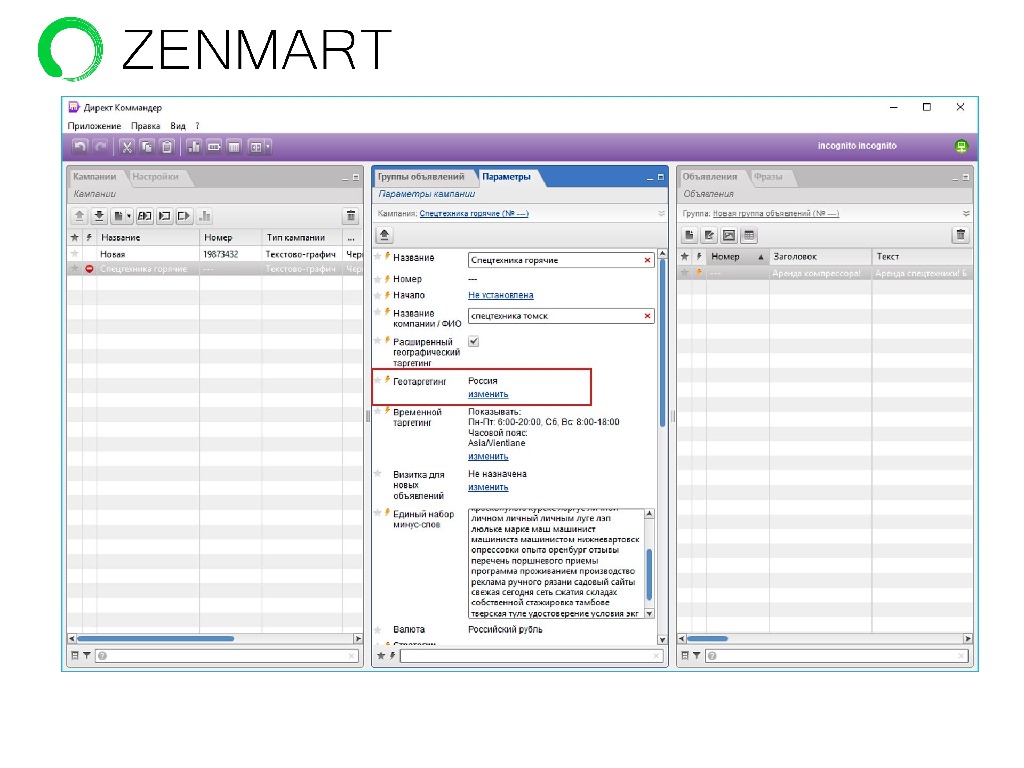Viewport: 1024px width, 768px height.
Task: Click the table grid icon in the purple toolbar
Action: click(234, 147)
